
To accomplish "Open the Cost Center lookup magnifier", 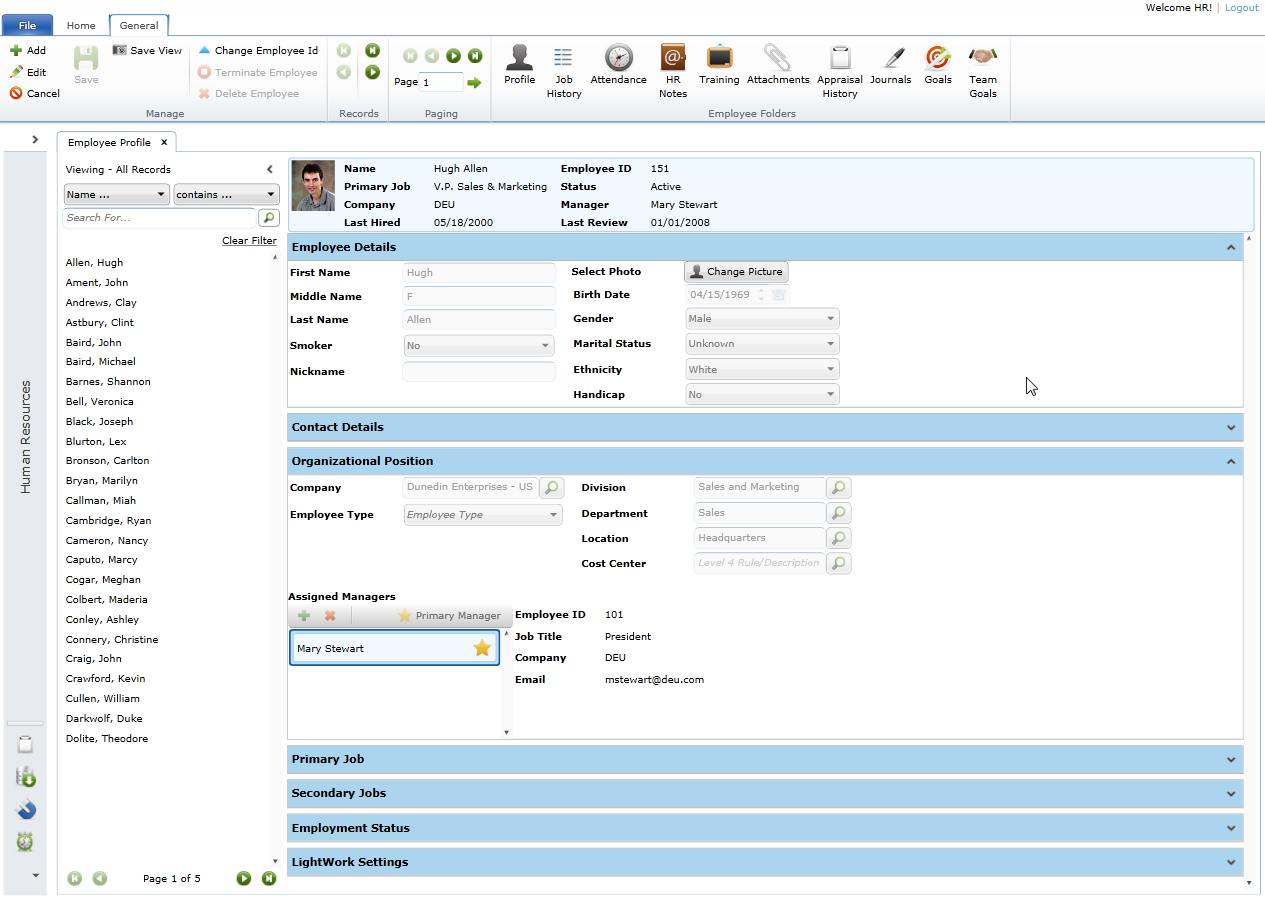I will (x=840, y=563).
